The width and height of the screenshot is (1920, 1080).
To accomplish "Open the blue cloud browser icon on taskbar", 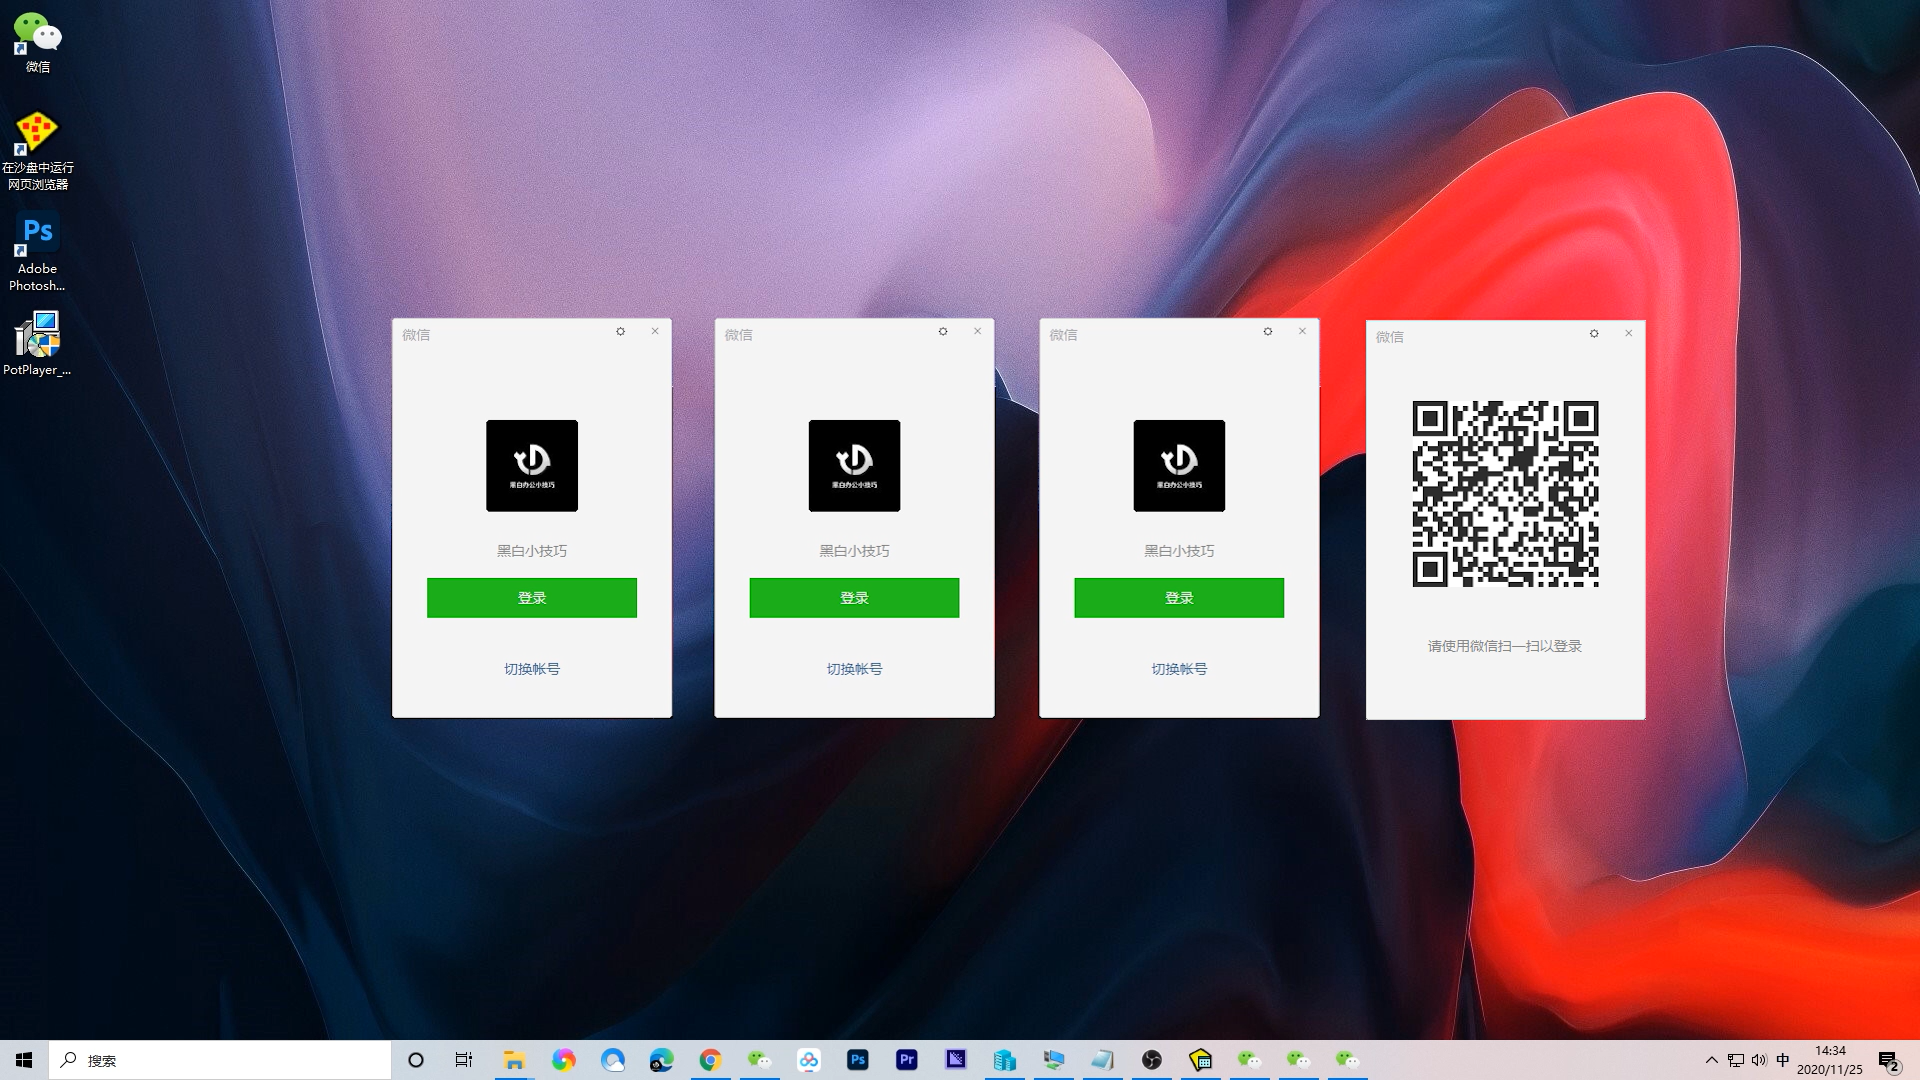I will pyautogui.click(x=612, y=1060).
